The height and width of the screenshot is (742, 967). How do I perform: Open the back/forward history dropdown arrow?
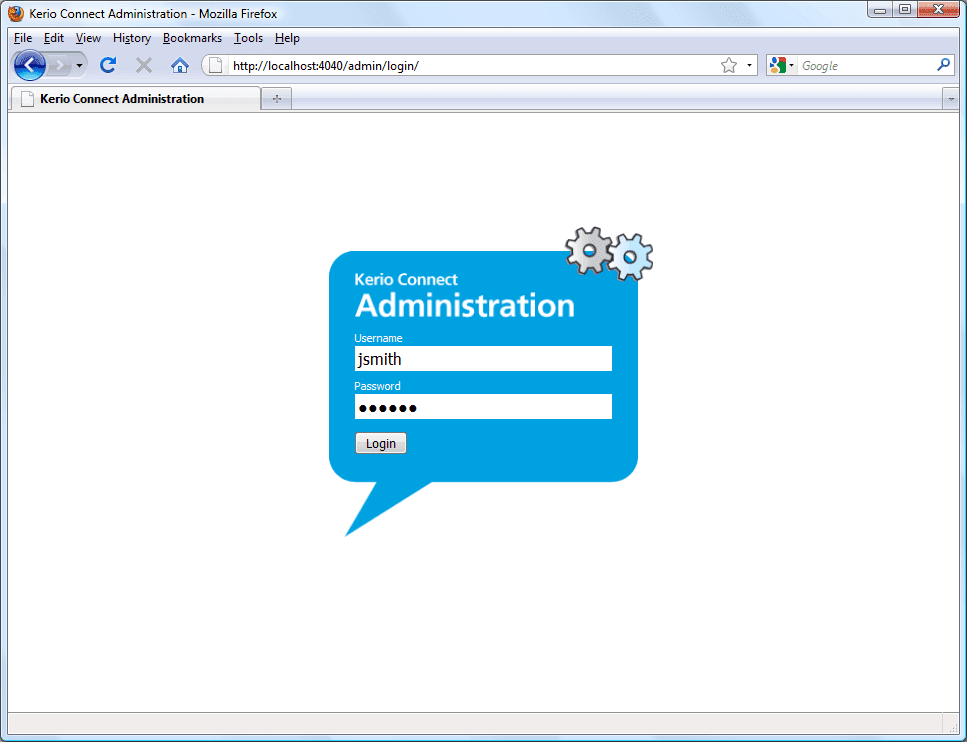tap(80, 65)
